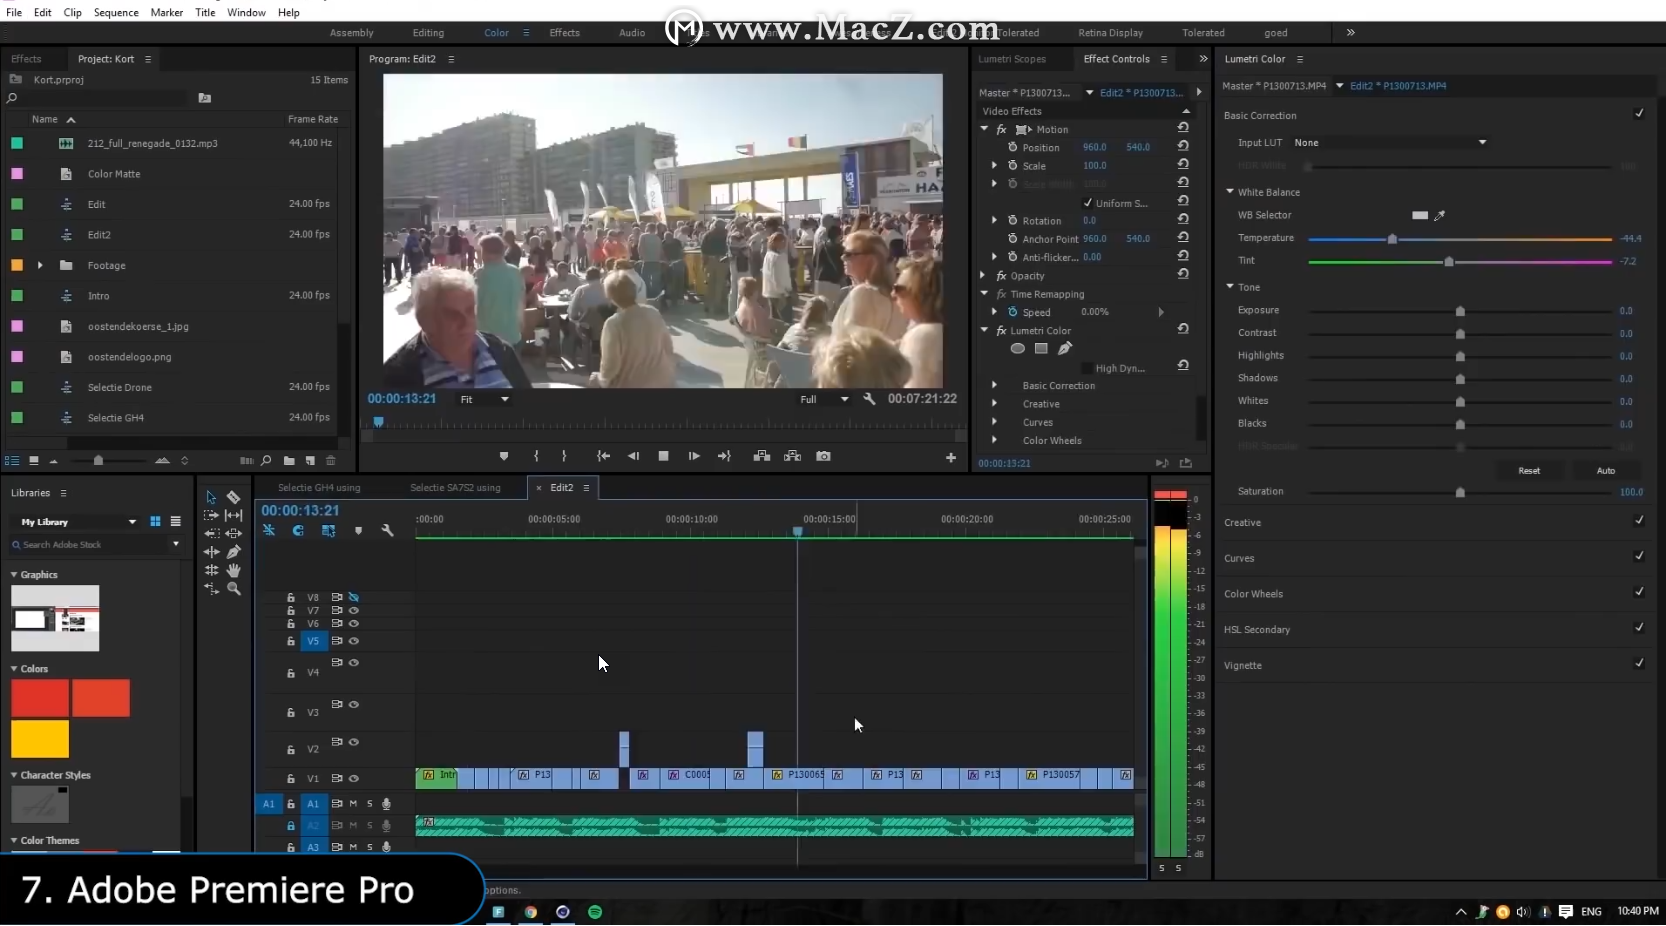Screen dimensions: 1666x926
Task: Open Full playback resolution dropdown
Action: point(824,399)
